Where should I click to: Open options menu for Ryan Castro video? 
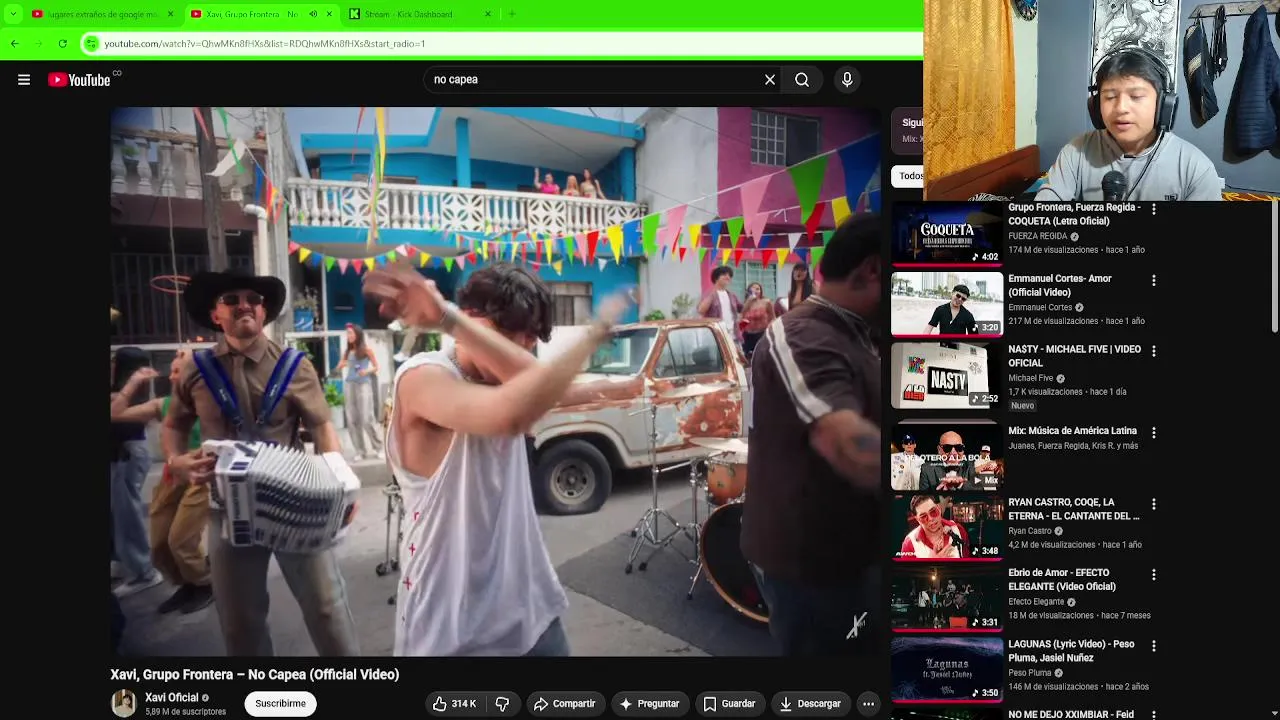1154,504
